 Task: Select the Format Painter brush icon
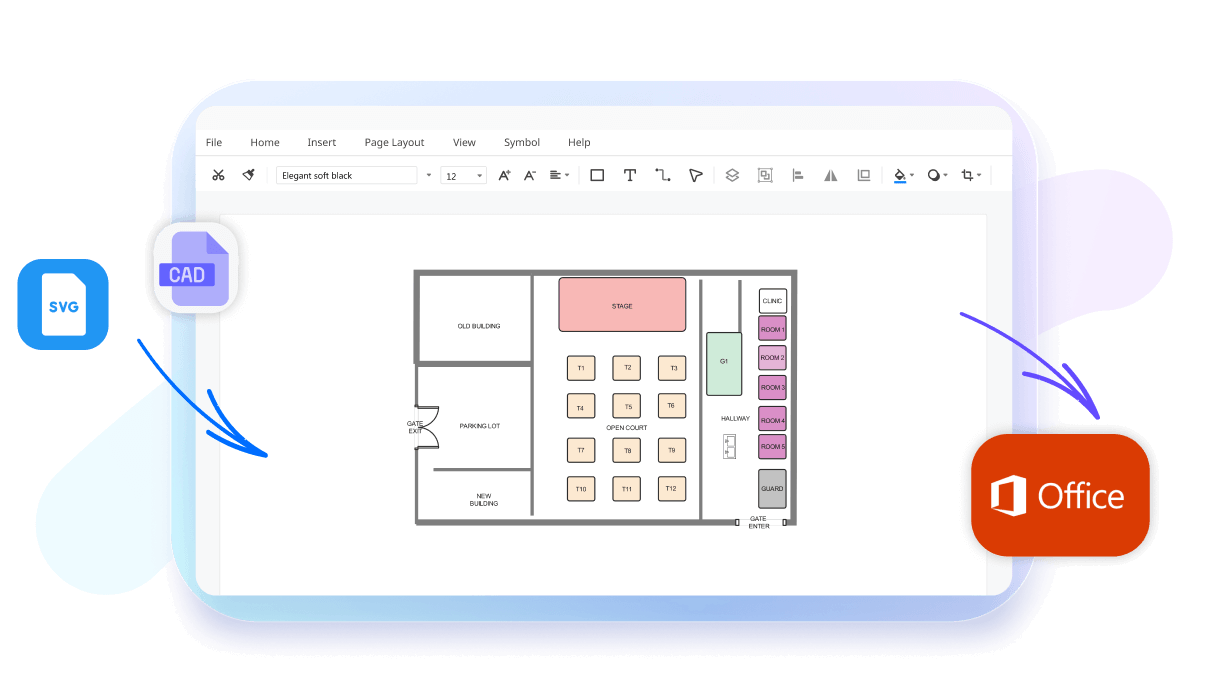[x=248, y=175]
